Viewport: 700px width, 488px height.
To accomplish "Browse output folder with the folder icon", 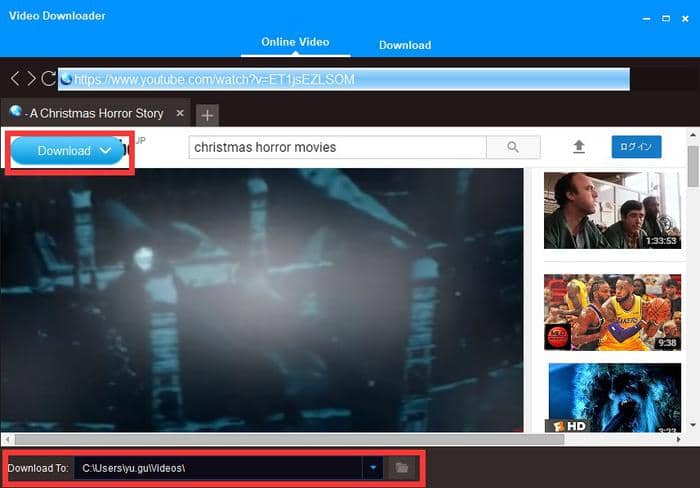I will click(402, 468).
